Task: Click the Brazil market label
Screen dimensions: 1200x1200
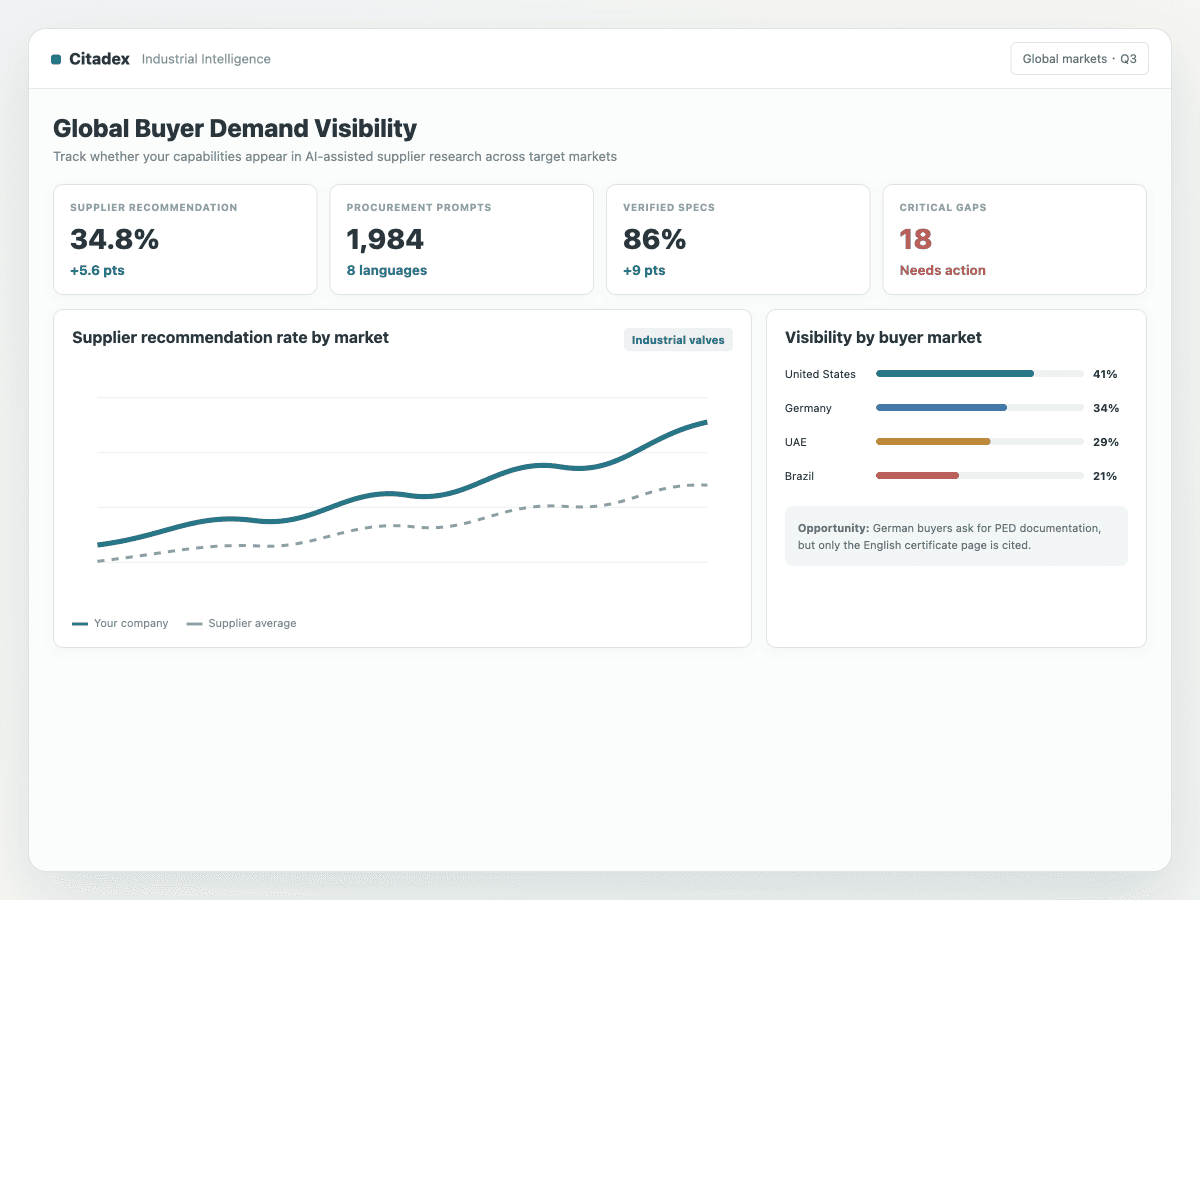Action: pos(799,476)
